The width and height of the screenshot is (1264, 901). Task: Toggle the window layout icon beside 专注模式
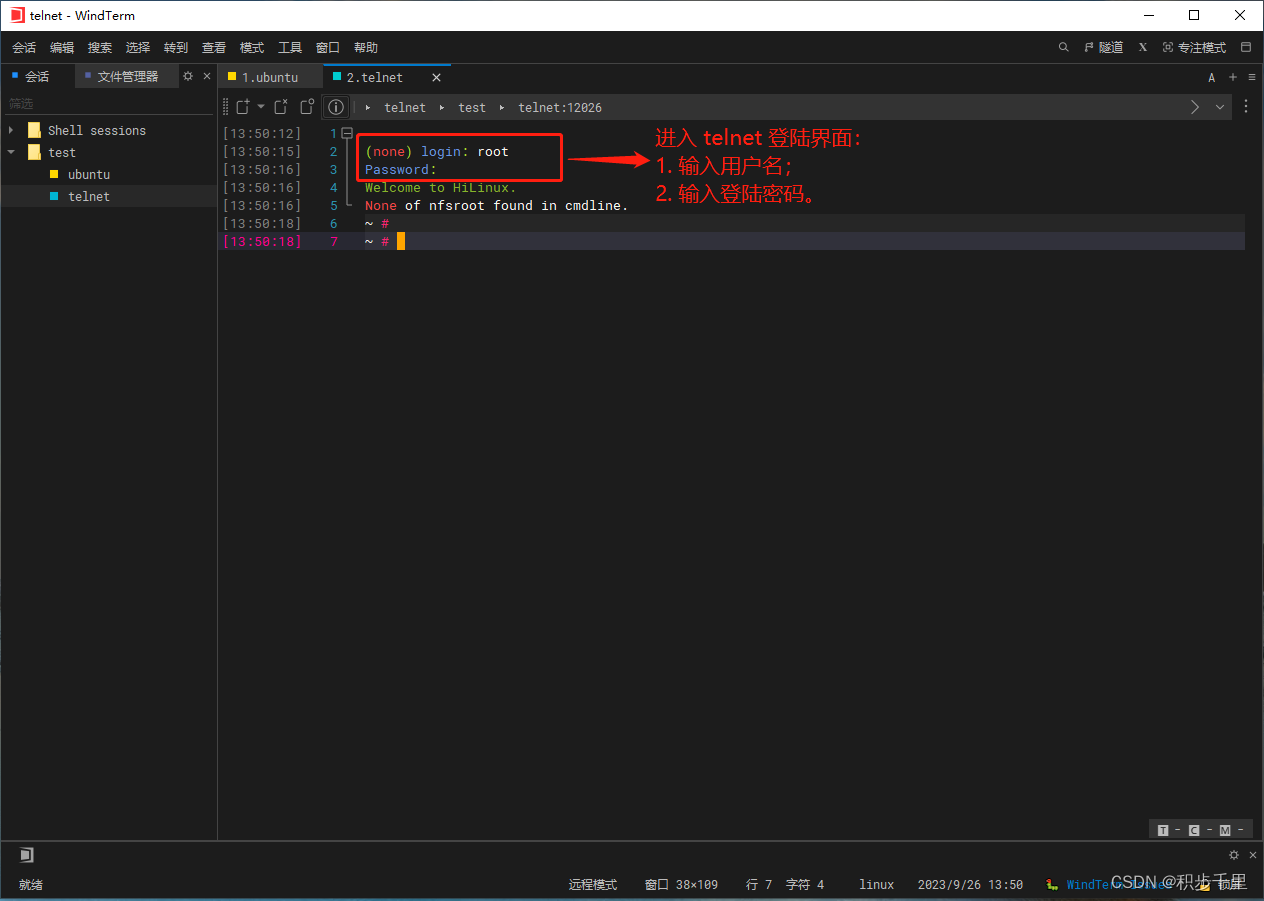(x=1246, y=47)
